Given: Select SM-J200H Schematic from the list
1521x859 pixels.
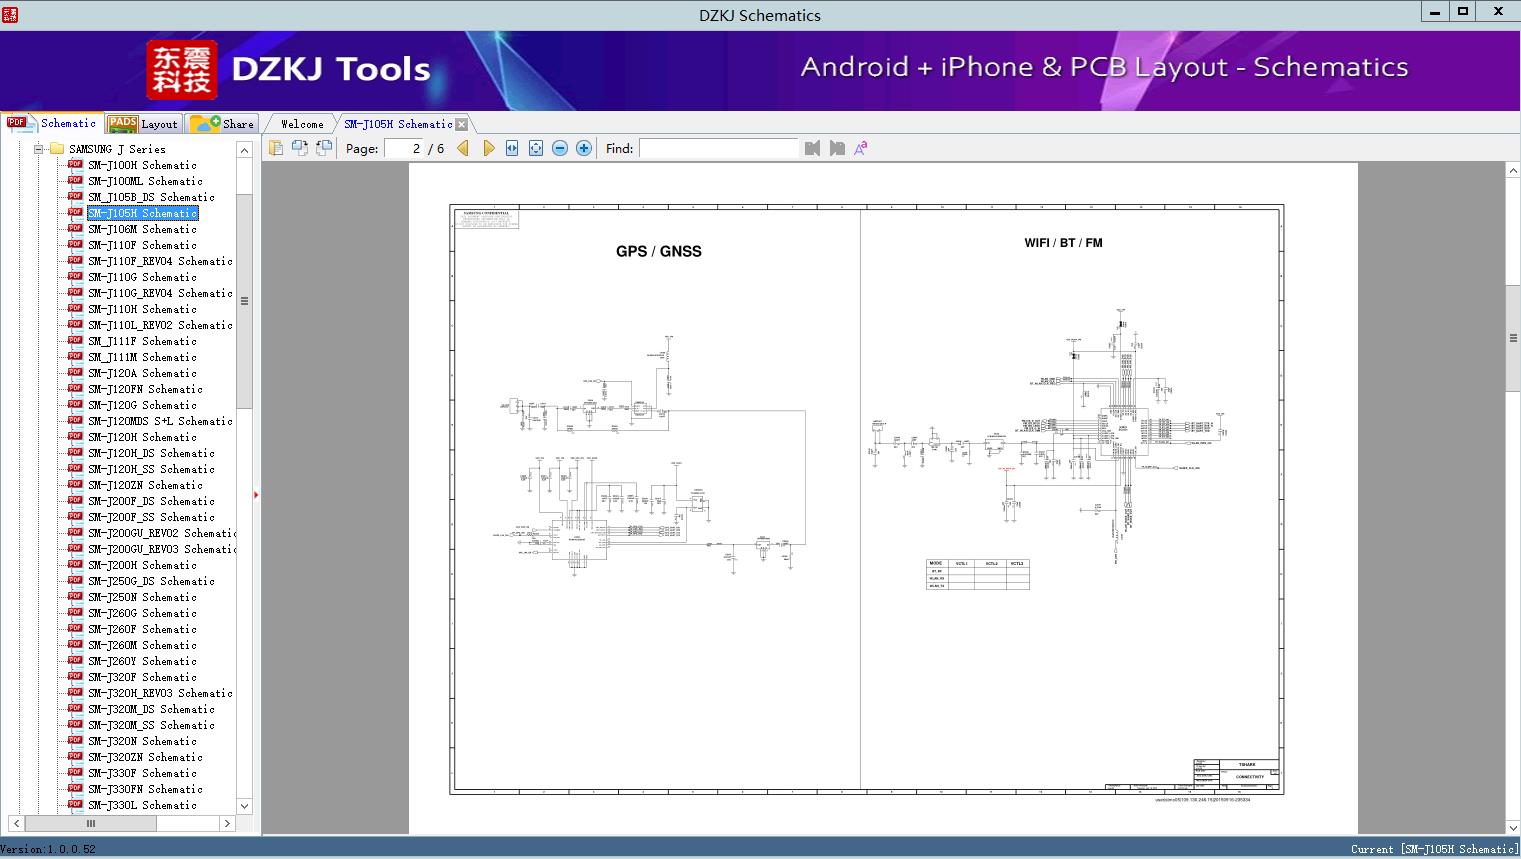Looking at the screenshot, I should click(x=142, y=565).
